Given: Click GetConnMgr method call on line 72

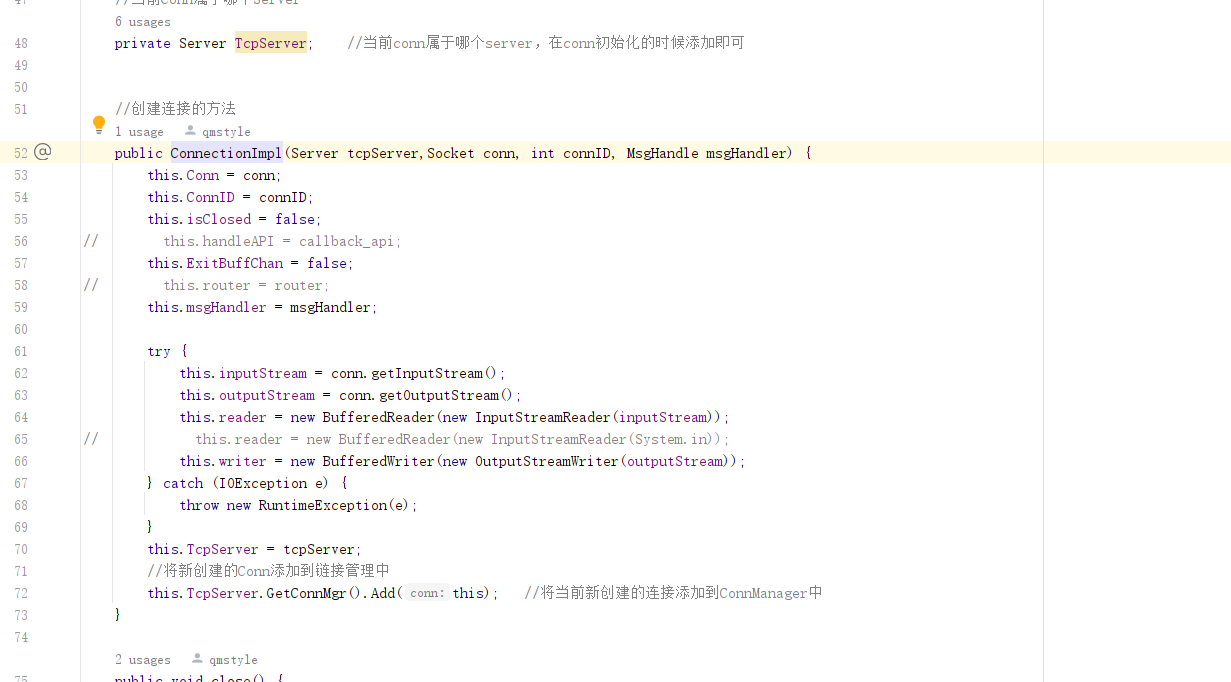Looking at the screenshot, I should pyautogui.click(x=306, y=593).
